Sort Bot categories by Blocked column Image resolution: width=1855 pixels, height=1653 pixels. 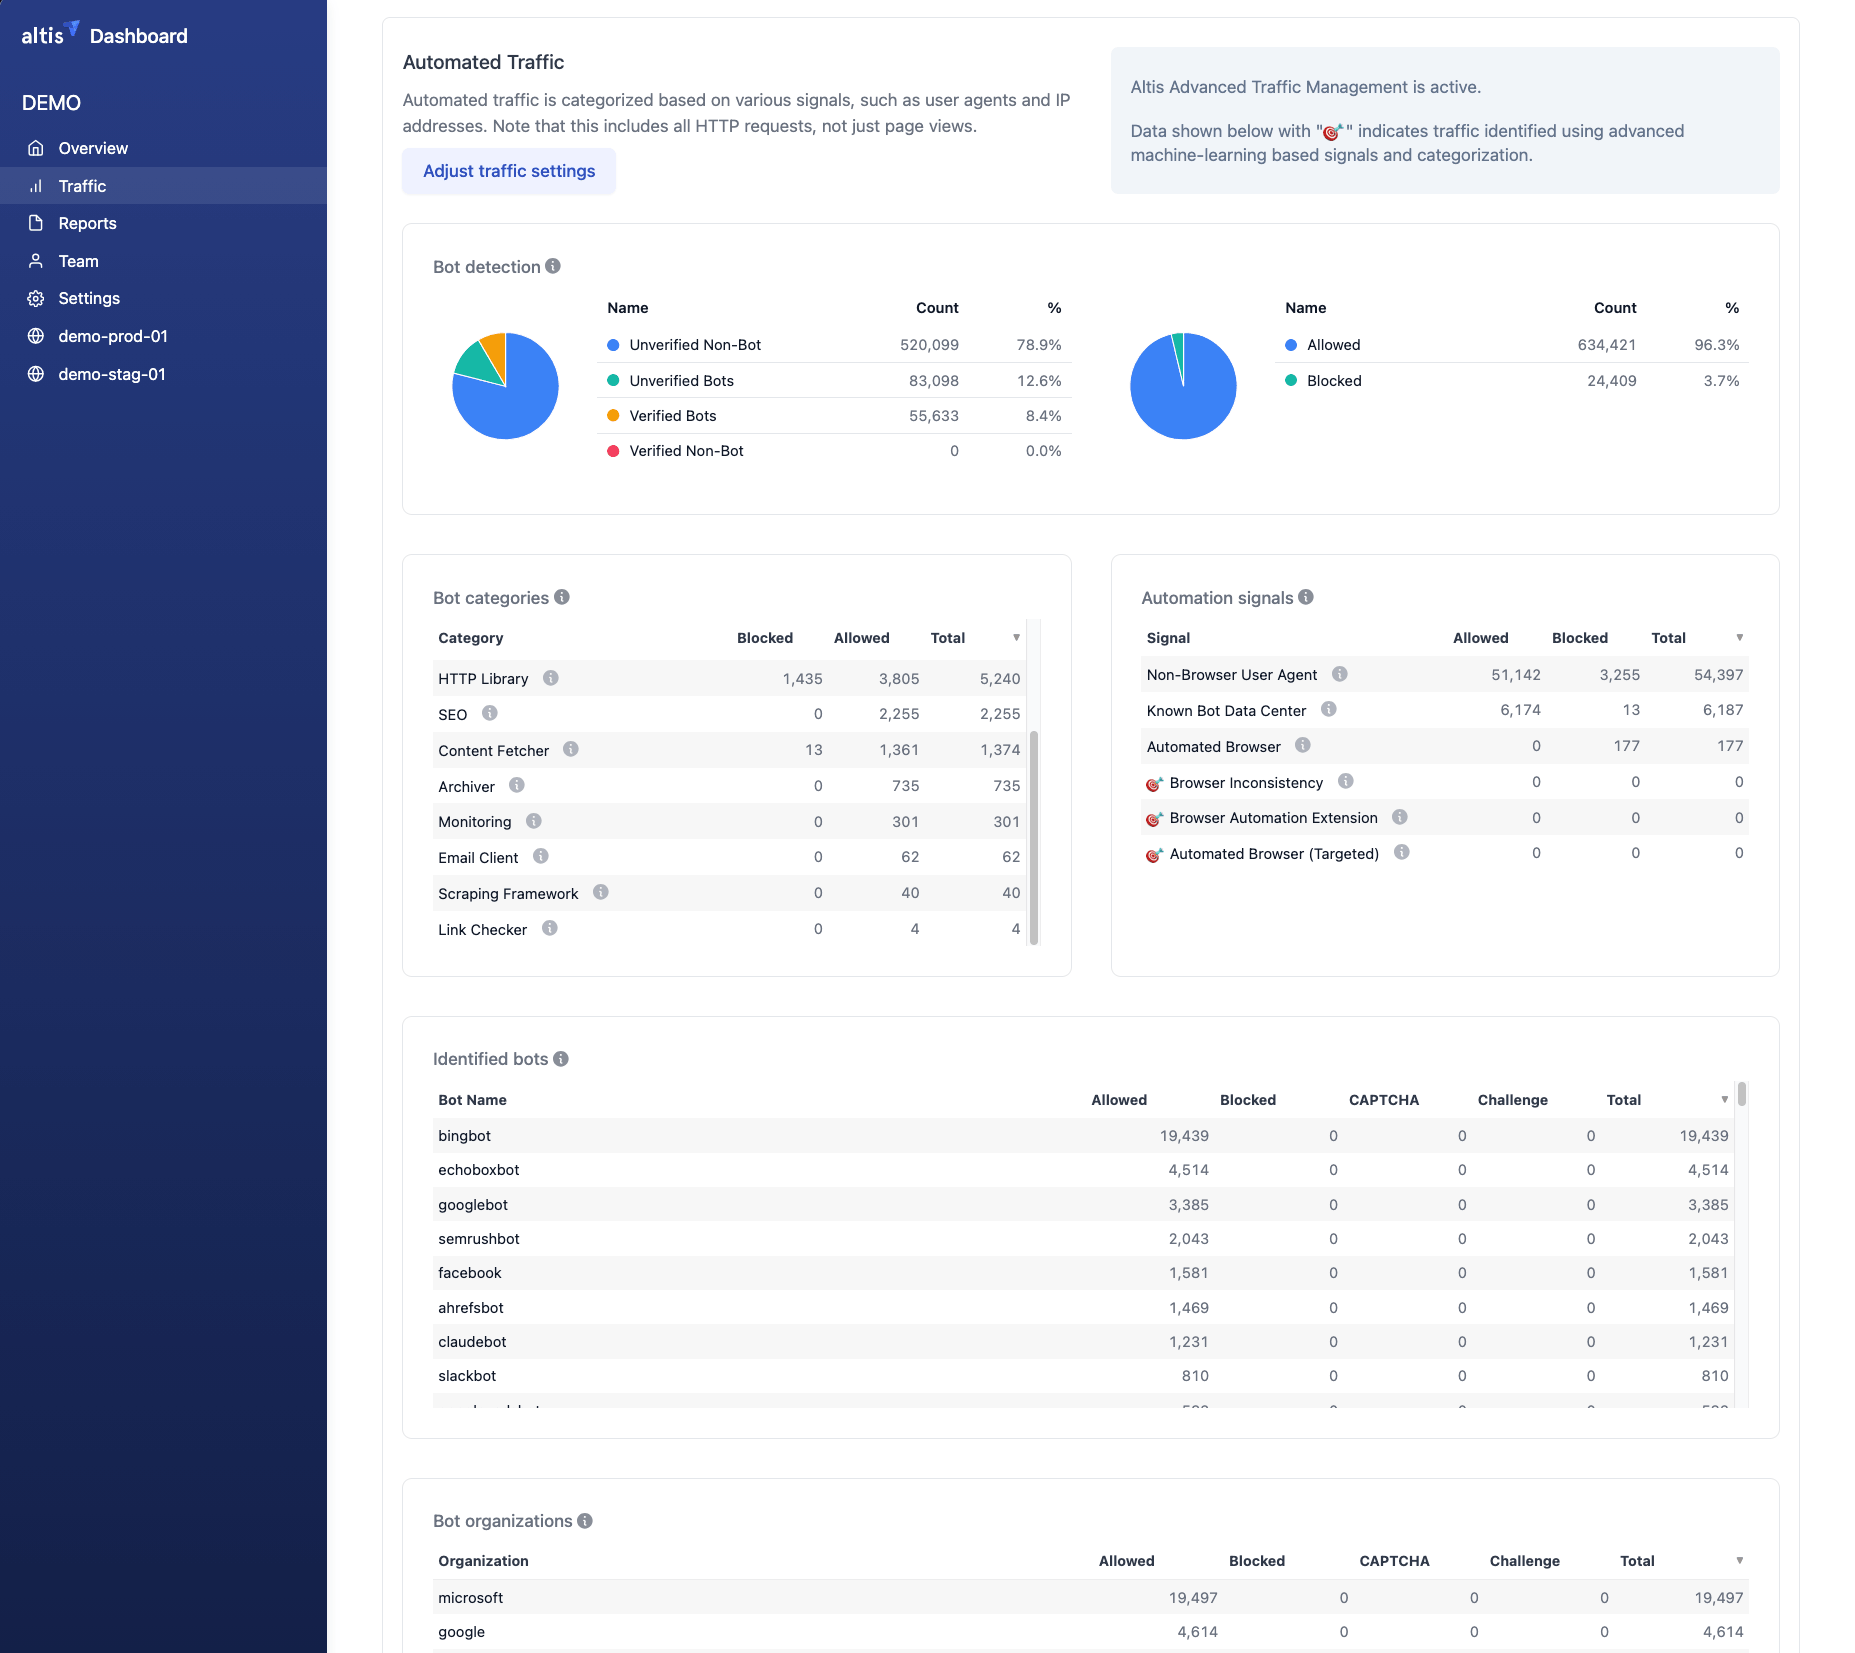click(x=765, y=638)
